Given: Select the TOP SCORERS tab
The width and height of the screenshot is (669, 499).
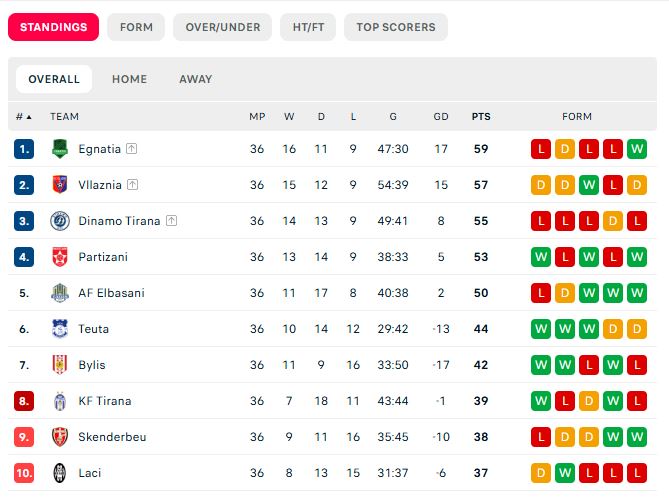Looking at the screenshot, I should point(396,27).
